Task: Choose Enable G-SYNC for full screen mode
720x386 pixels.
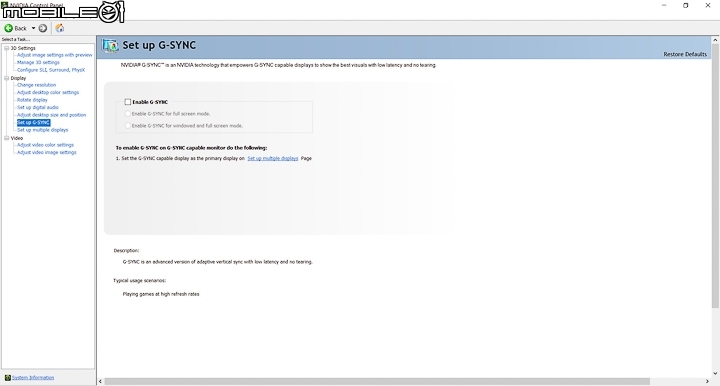Action: 128,114
